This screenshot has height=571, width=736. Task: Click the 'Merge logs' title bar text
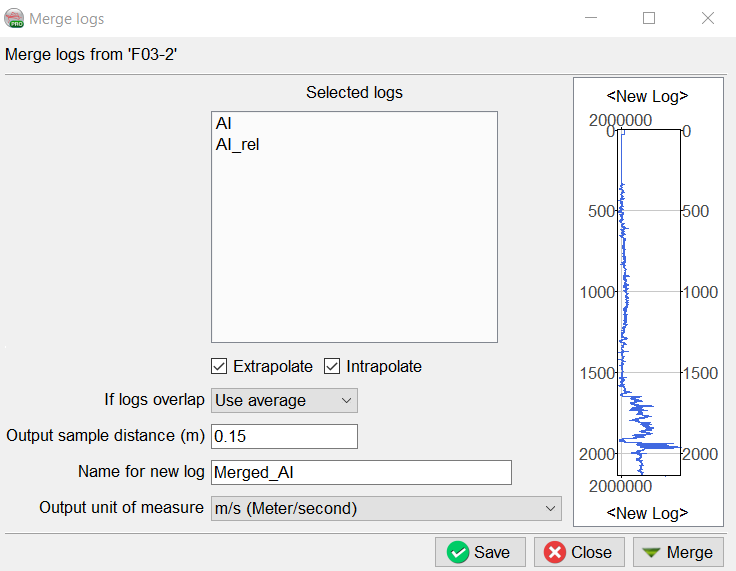pos(66,19)
